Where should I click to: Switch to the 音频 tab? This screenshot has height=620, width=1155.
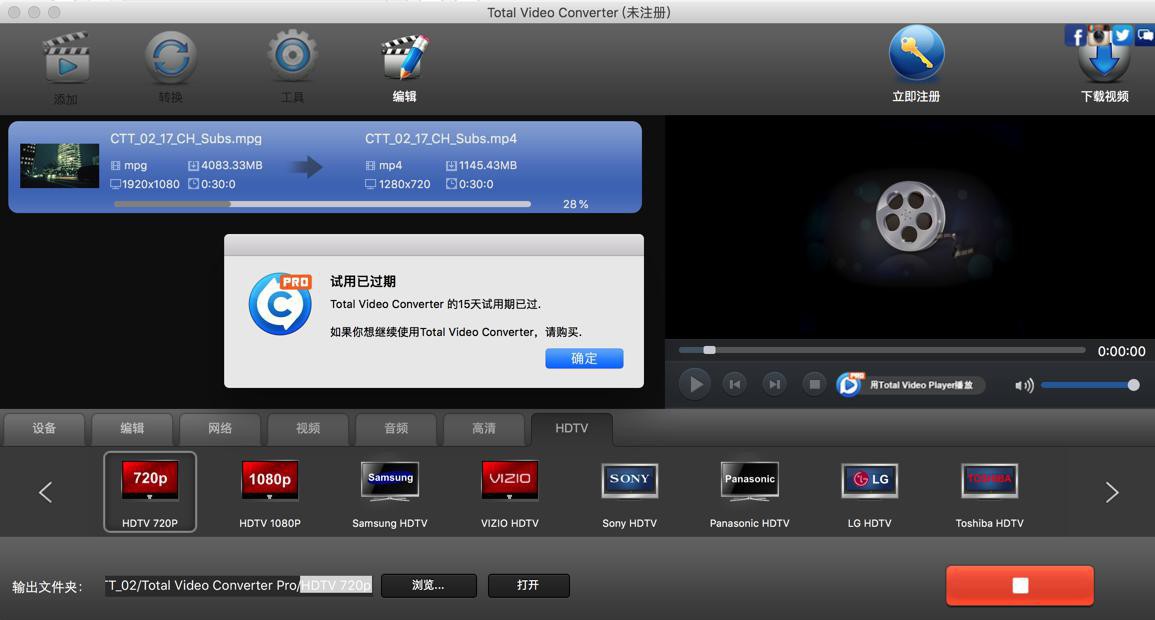396,429
